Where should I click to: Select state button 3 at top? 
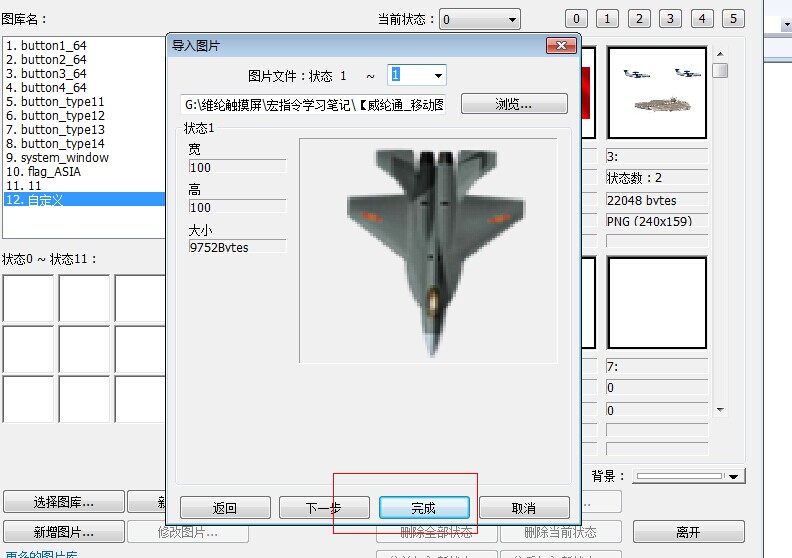click(670, 19)
